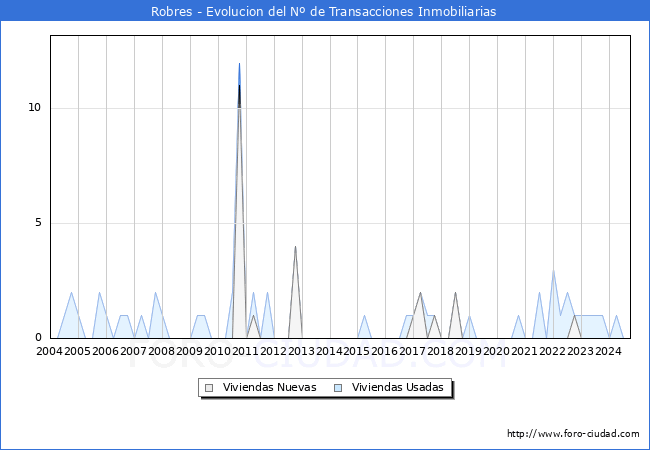Click the 2008 year axis label
The height and width of the screenshot is (450, 650).
tap(161, 351)
